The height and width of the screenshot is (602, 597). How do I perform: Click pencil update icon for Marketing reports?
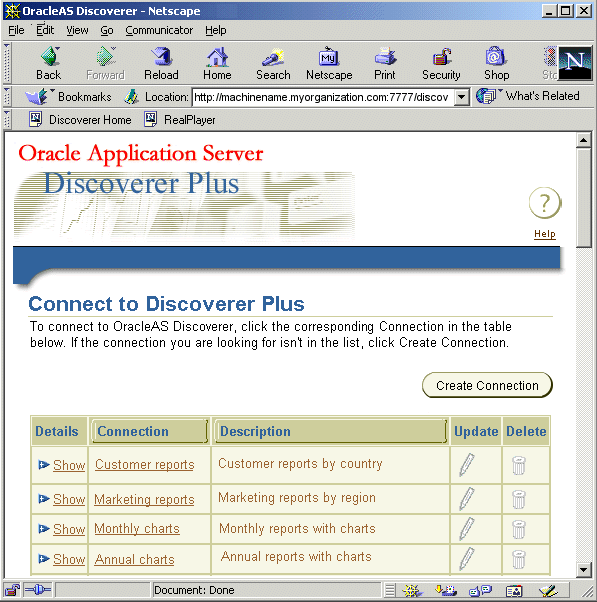coord(467,499)
